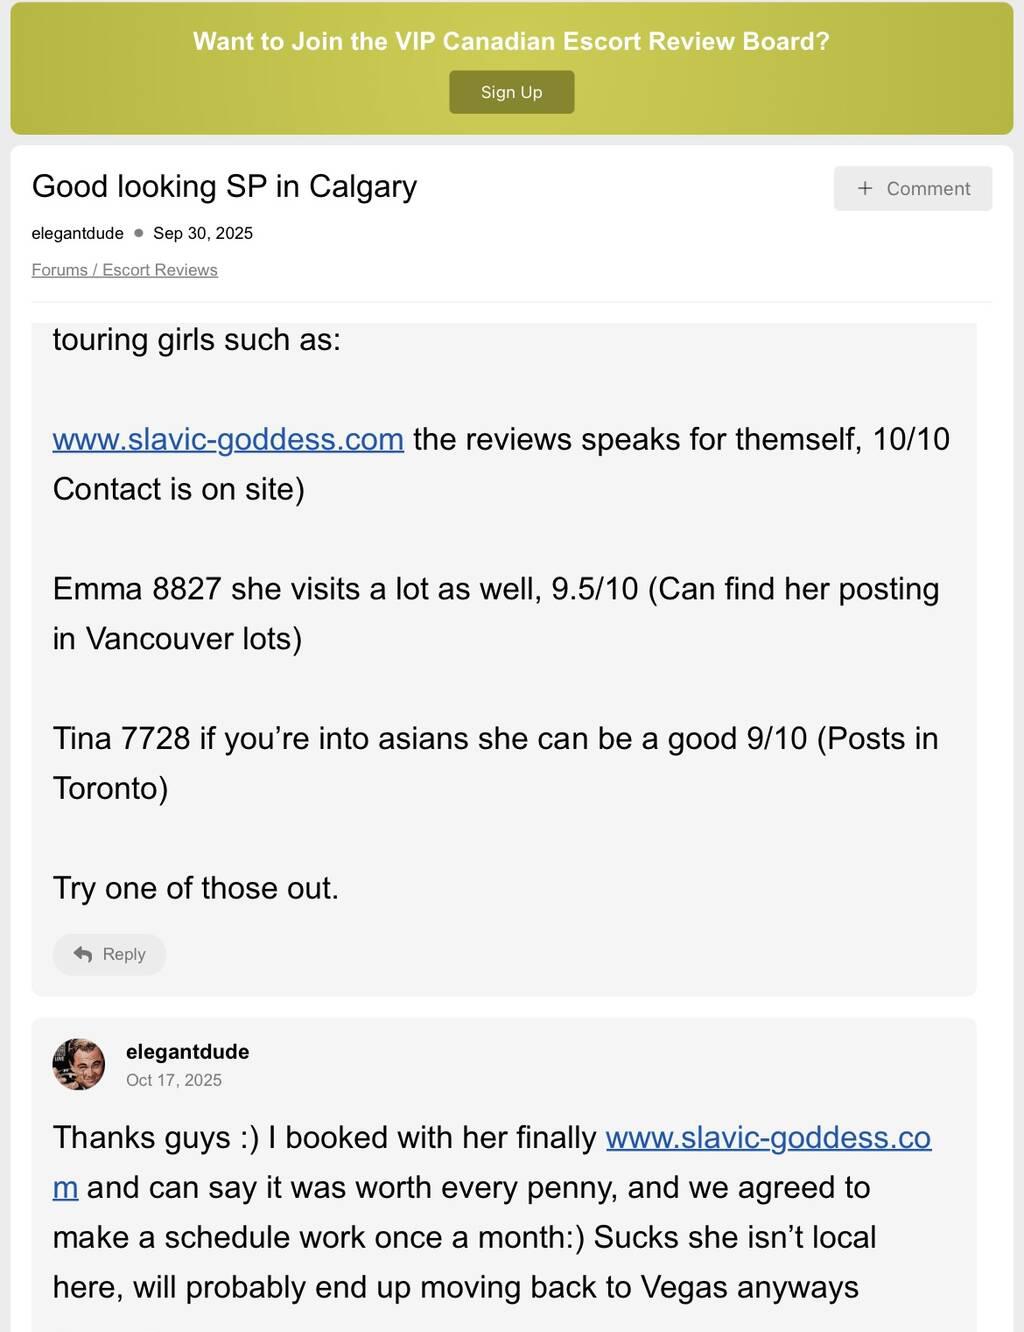Click the reply arrow icon

(x=83, y=954)
